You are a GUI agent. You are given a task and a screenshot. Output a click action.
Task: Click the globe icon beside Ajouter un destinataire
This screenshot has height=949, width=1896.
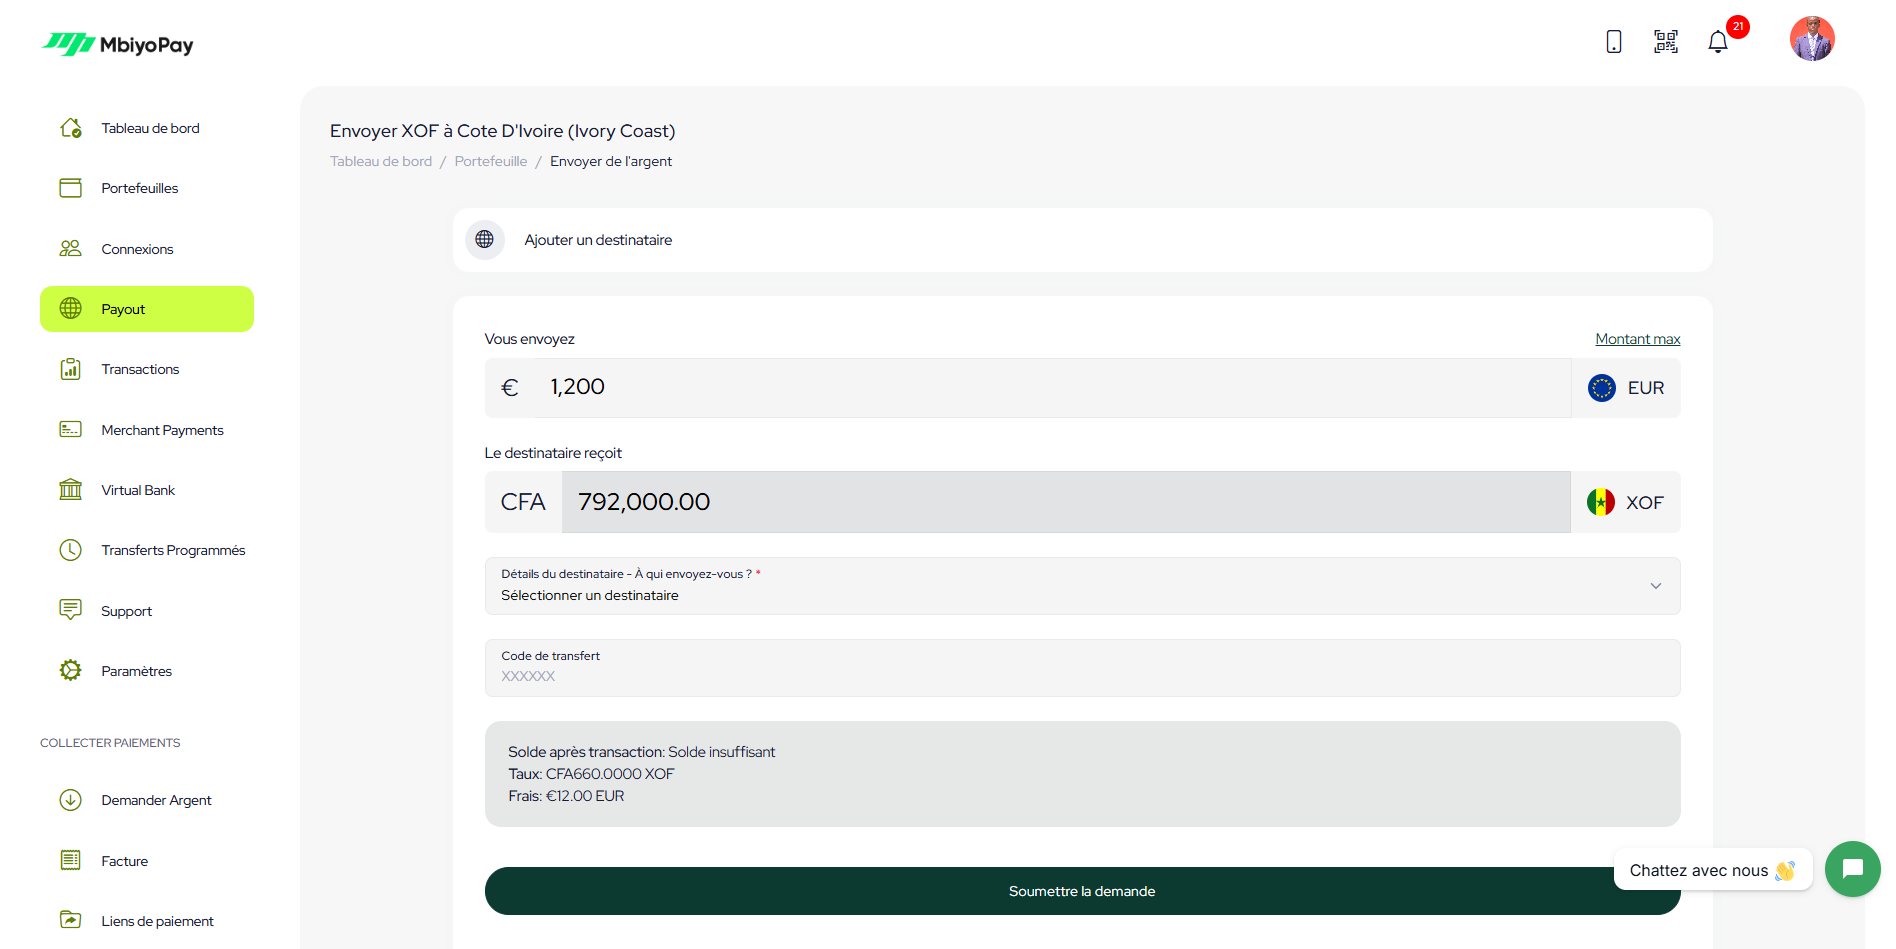pyautogui.click(x=485, y=240)
